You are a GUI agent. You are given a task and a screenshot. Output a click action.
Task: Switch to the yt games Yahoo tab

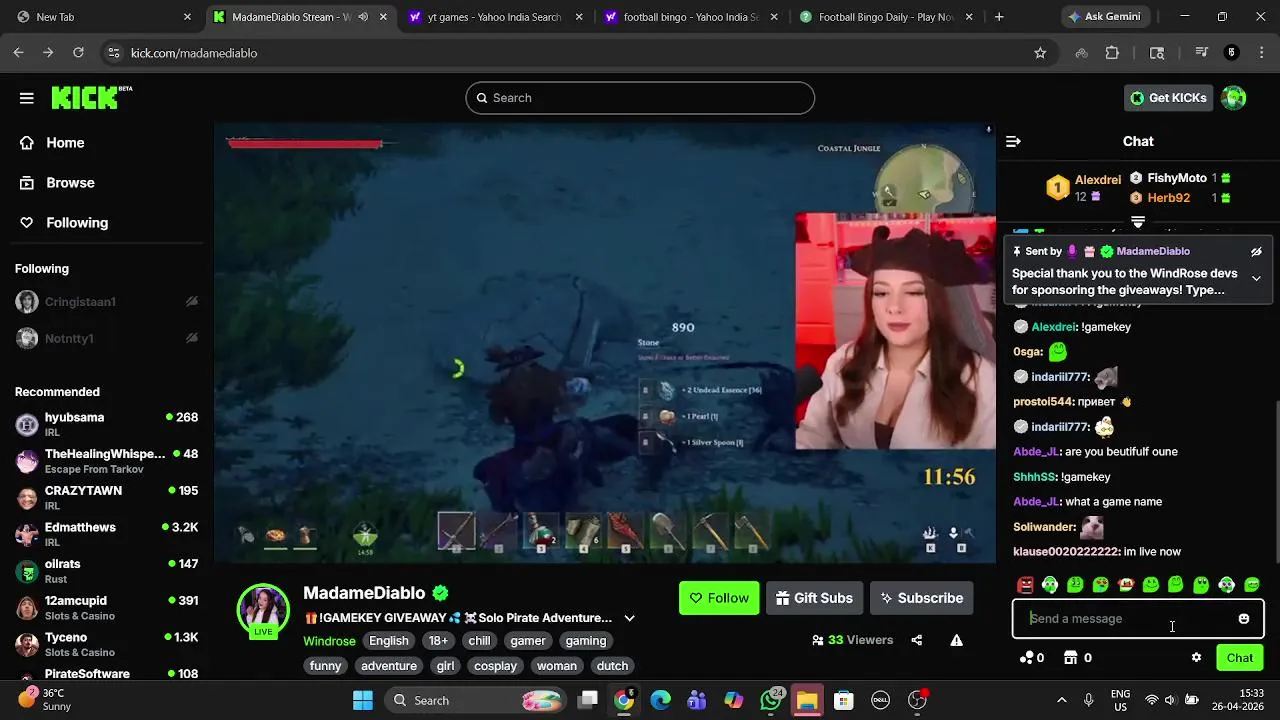click(494, 17)
